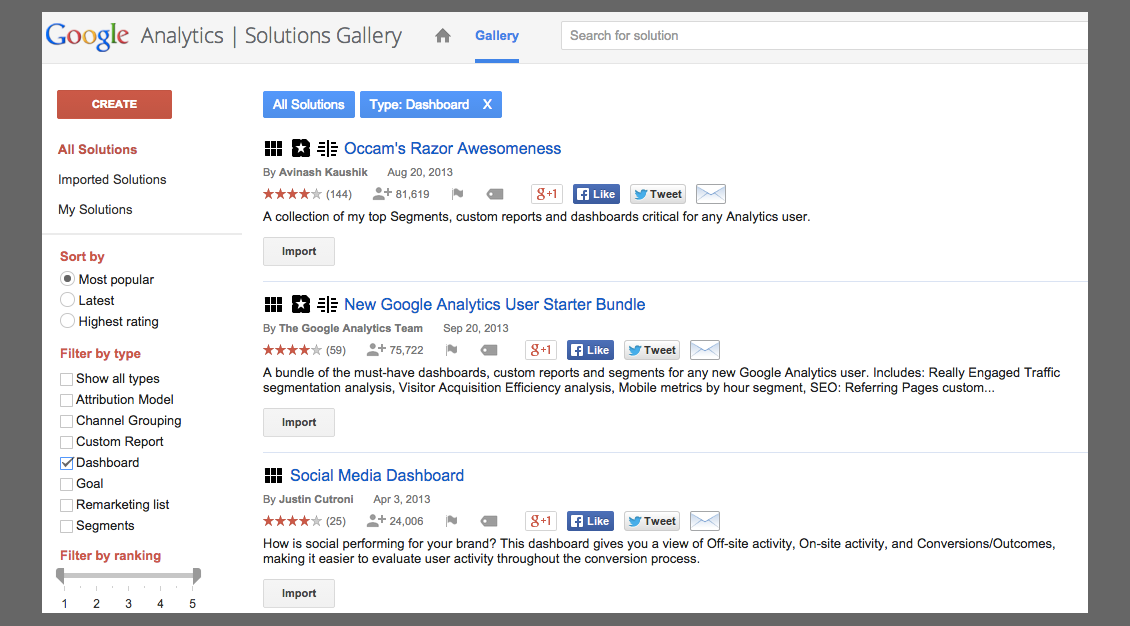Click custom report icon for Occam's Razor Awesomeness
Image resolution: width=1130 pixels, height=626 pixels.
(x=327, y=148)
